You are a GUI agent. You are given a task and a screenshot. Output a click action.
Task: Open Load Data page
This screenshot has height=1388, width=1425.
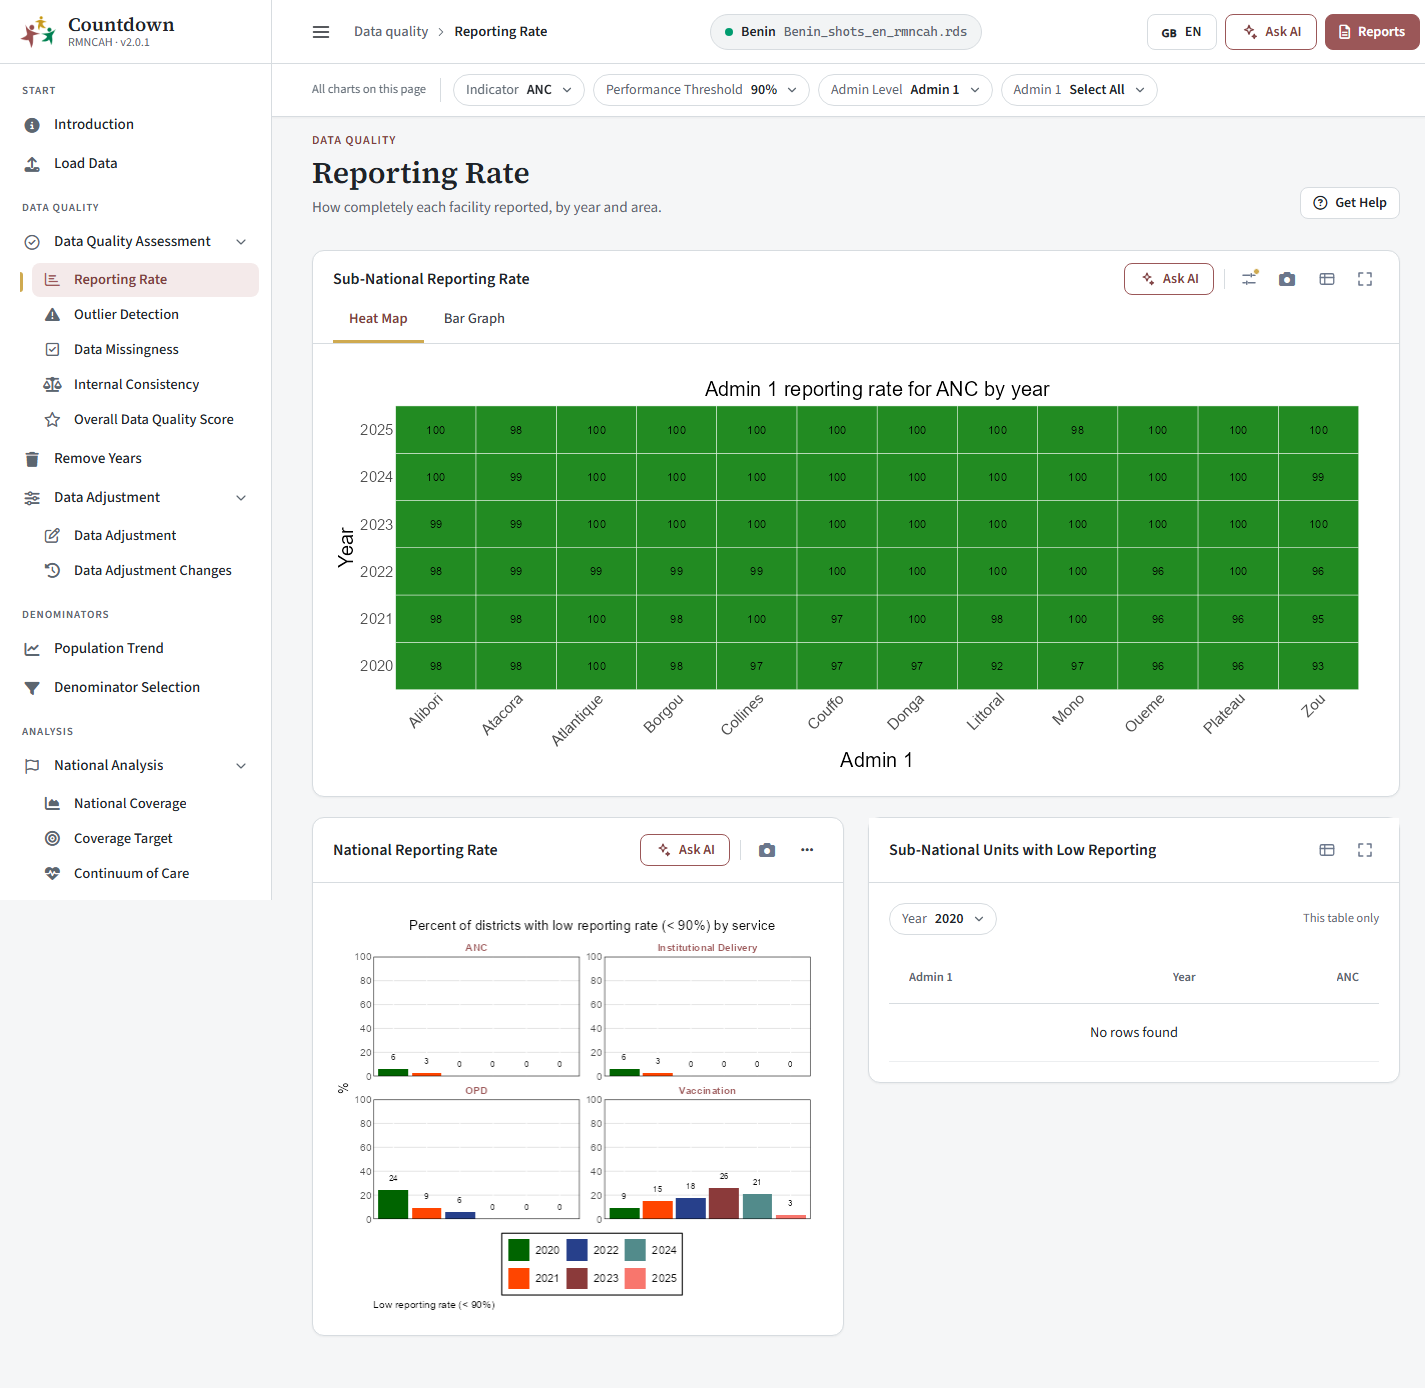pyautogui.click(x=135, y=163)
